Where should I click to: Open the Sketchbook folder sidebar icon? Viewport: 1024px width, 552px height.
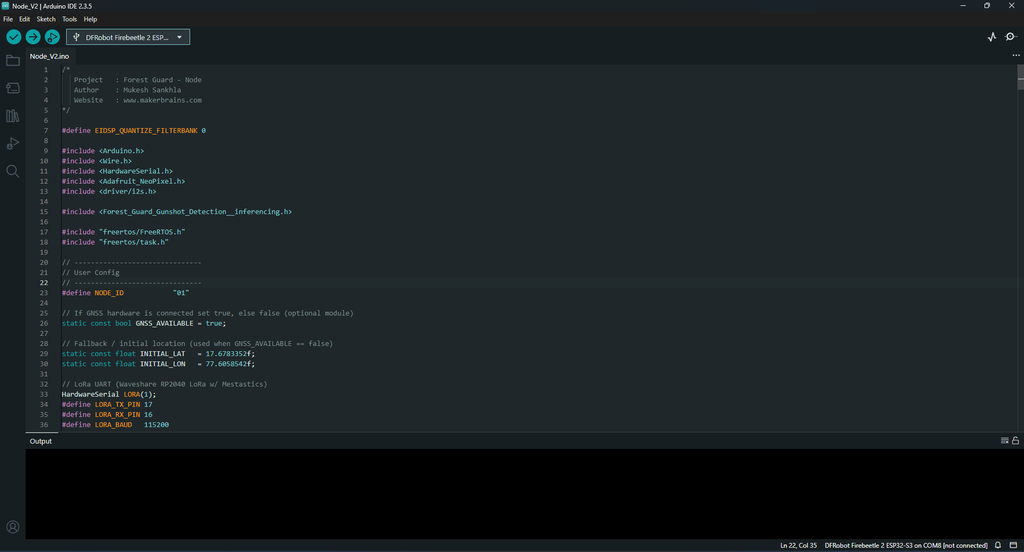tap(12, 61)
